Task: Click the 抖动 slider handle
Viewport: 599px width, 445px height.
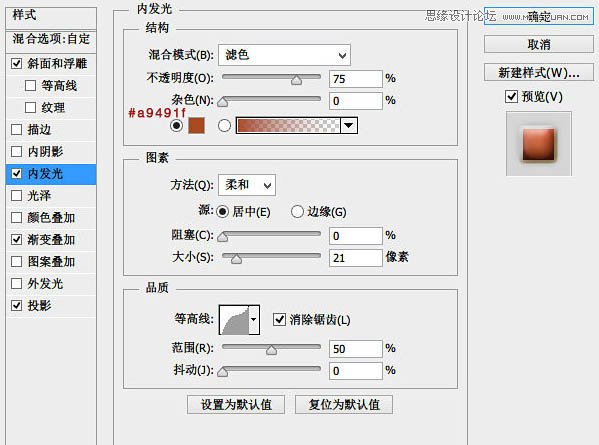Action: (x=223, y=372)
